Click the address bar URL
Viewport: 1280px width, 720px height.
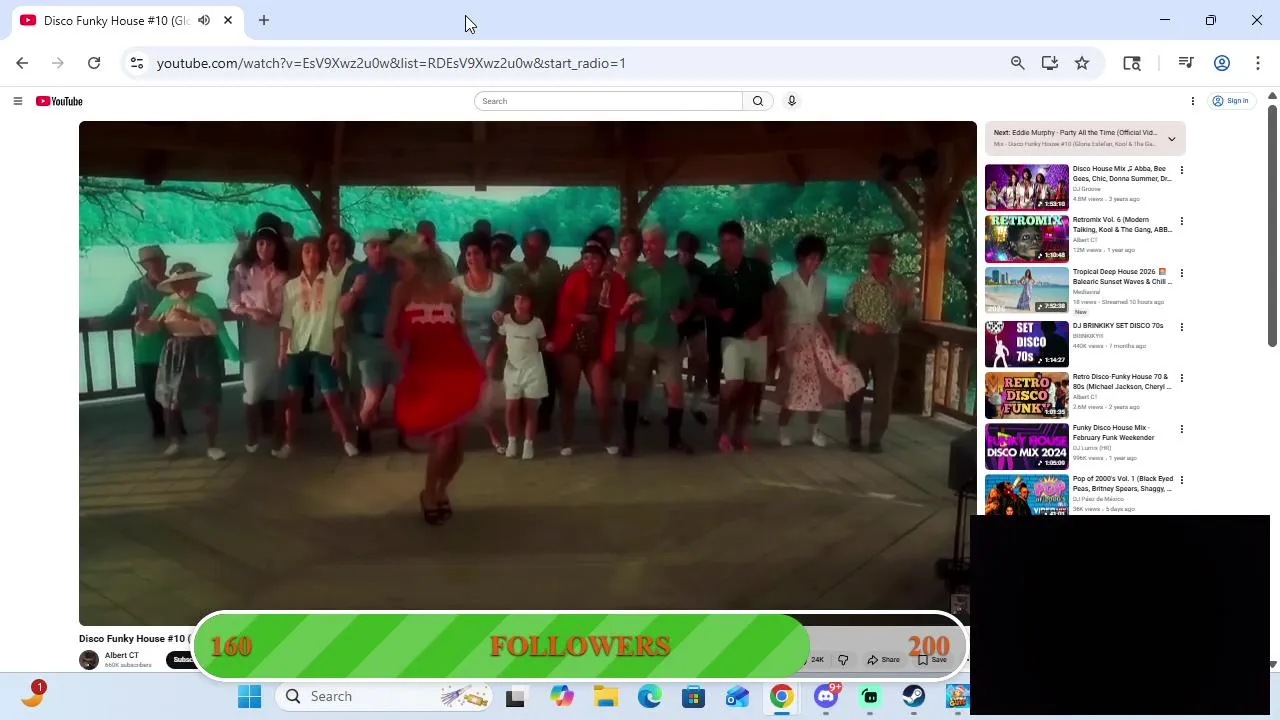pyautogui.click(x=391, y=63)
